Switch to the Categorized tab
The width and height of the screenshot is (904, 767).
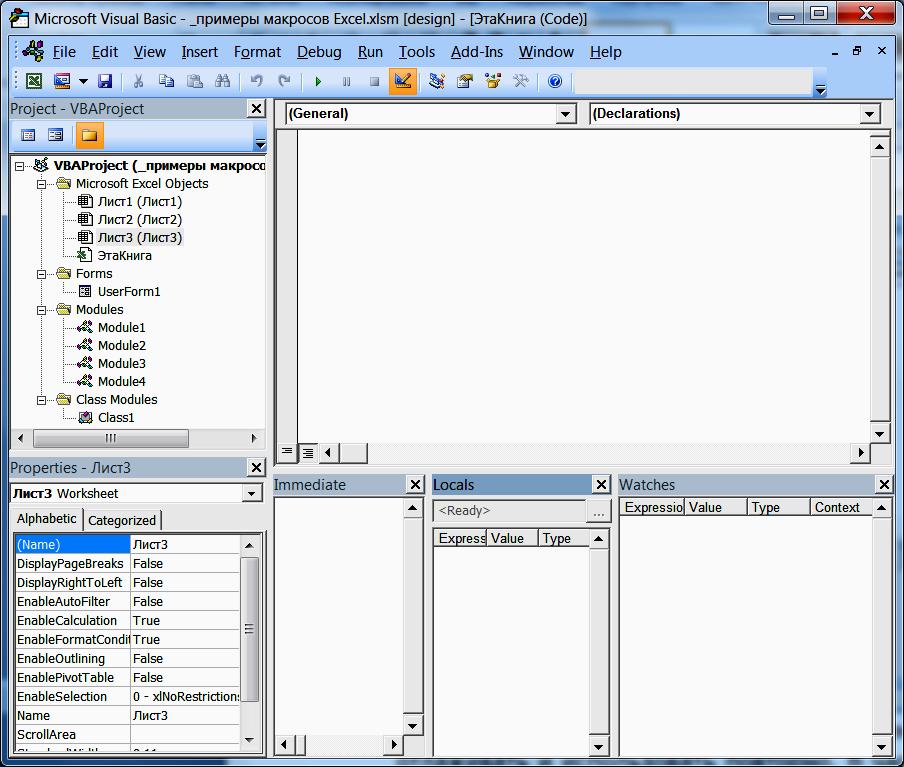click(x=122, y=520)
